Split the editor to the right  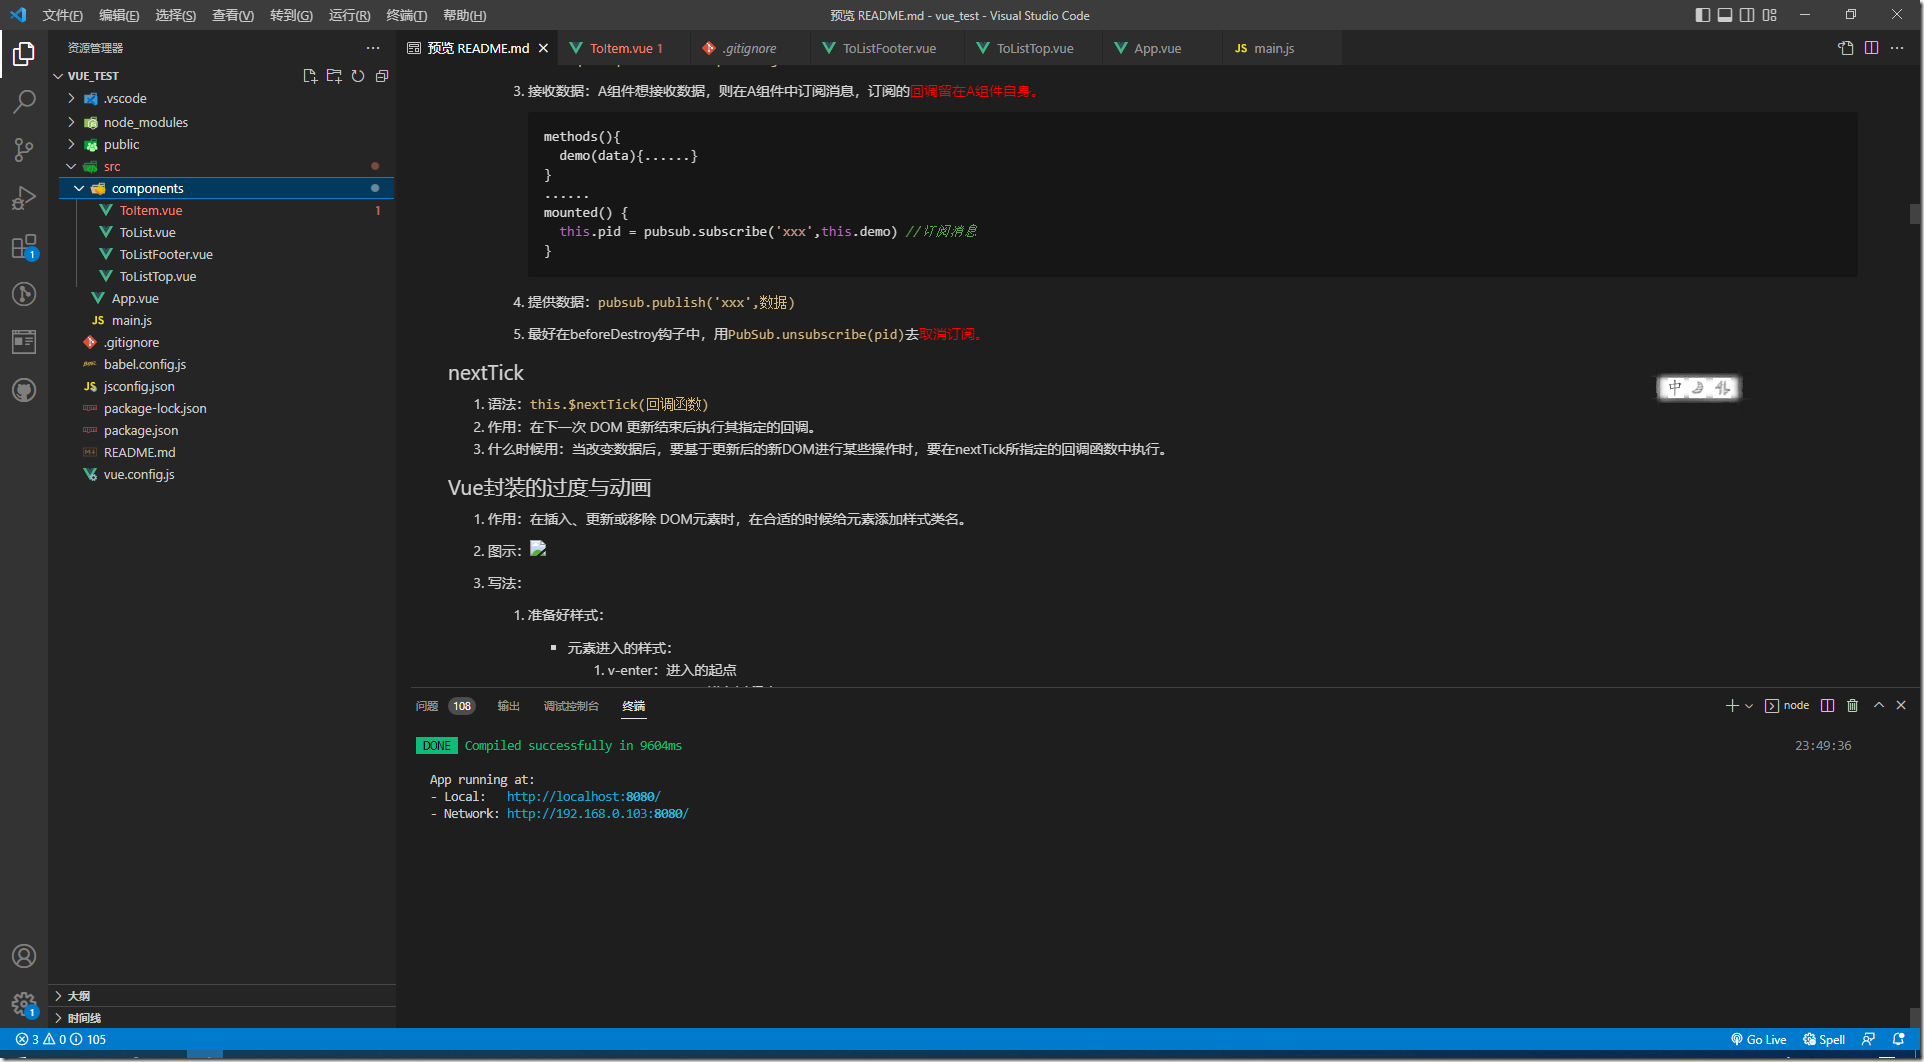tap(1871, 48)
